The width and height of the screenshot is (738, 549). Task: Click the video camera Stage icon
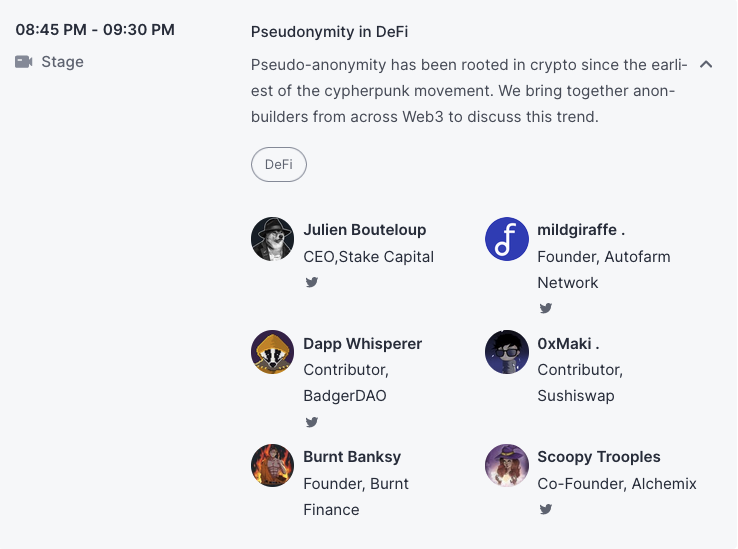(24, 62)
